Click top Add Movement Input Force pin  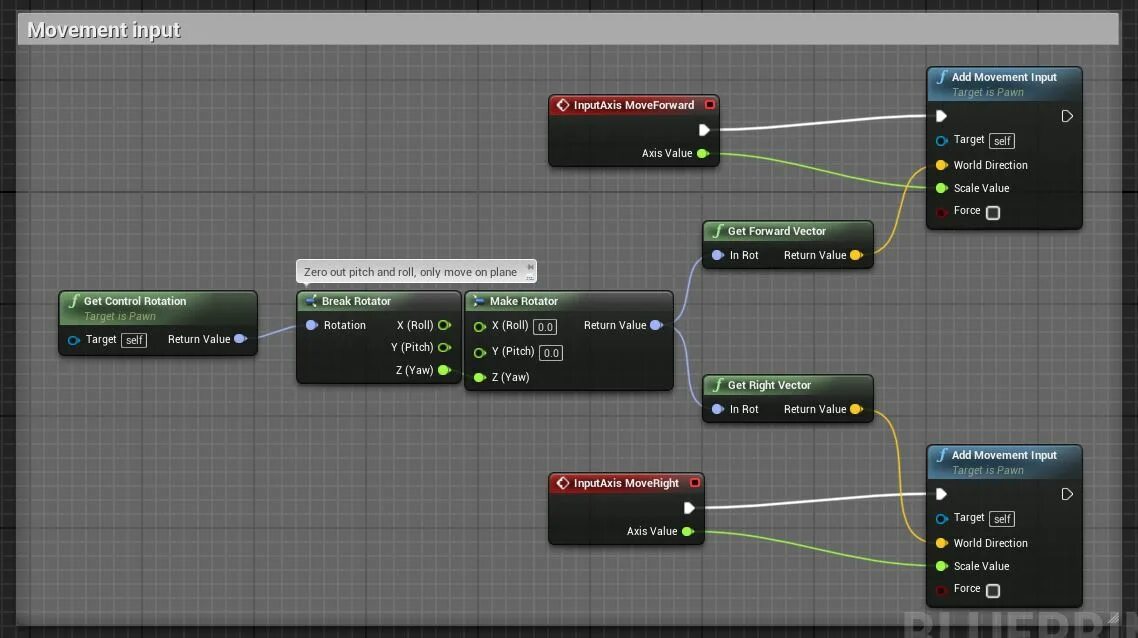pyautogui.click(x=941, y=212)
